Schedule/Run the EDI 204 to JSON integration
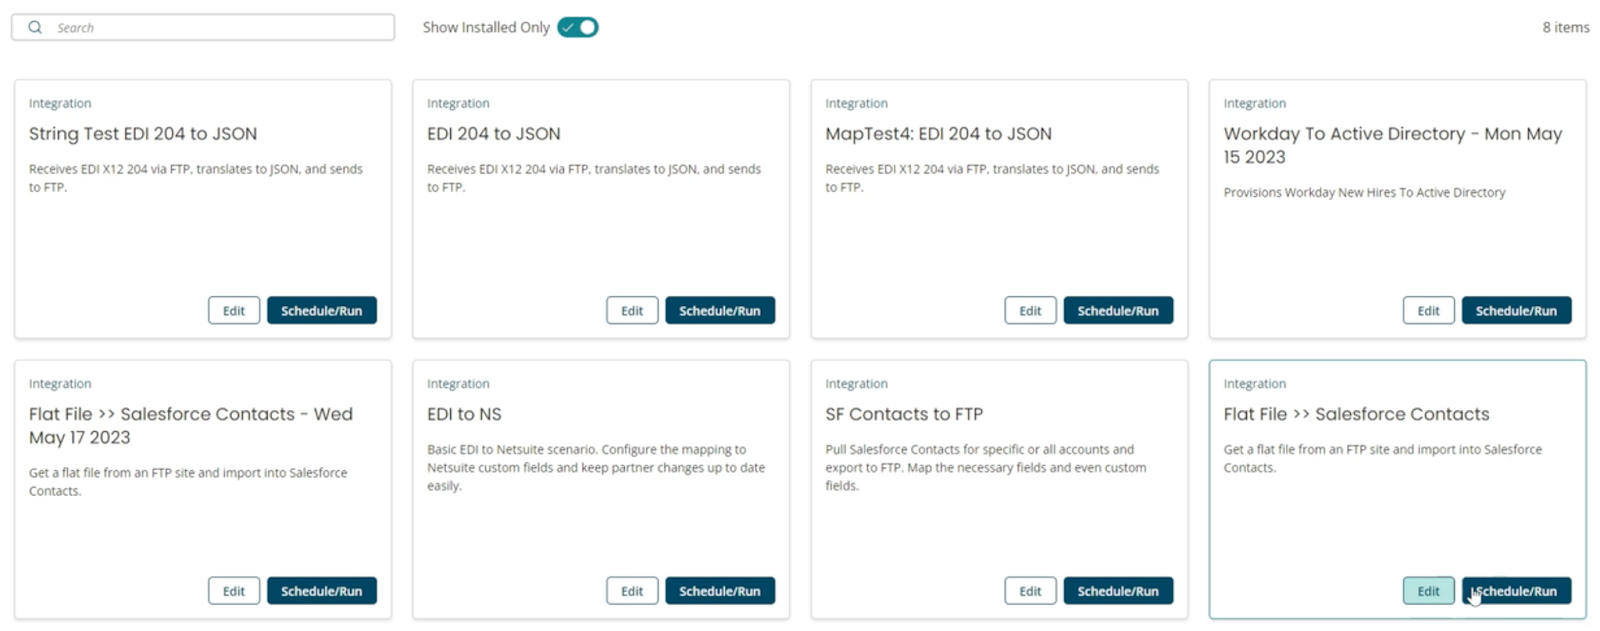Viewport: 1600px width, 631px height. click(719, 311)
